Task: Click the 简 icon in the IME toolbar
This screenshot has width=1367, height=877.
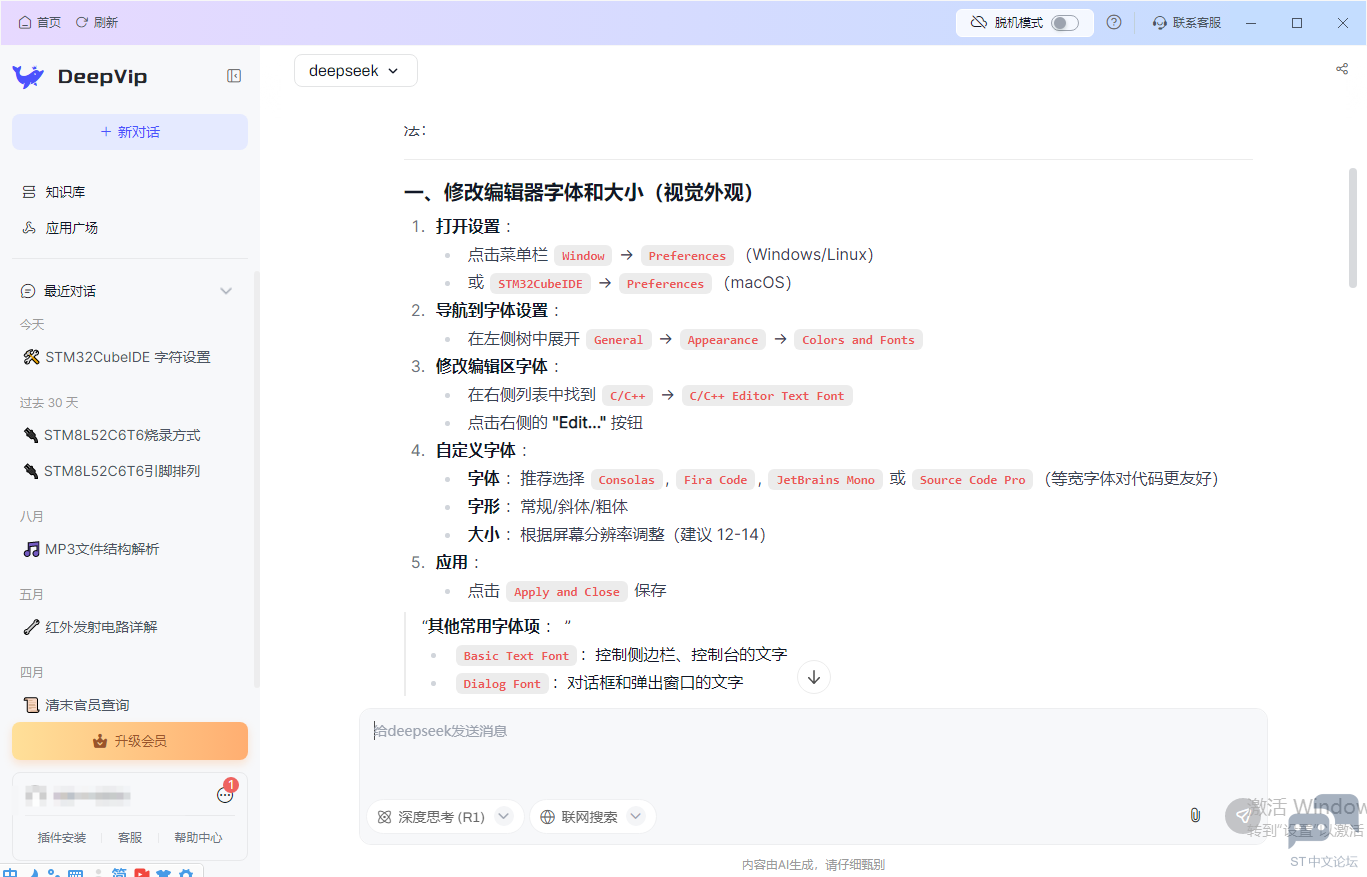Action: [119, 874]
